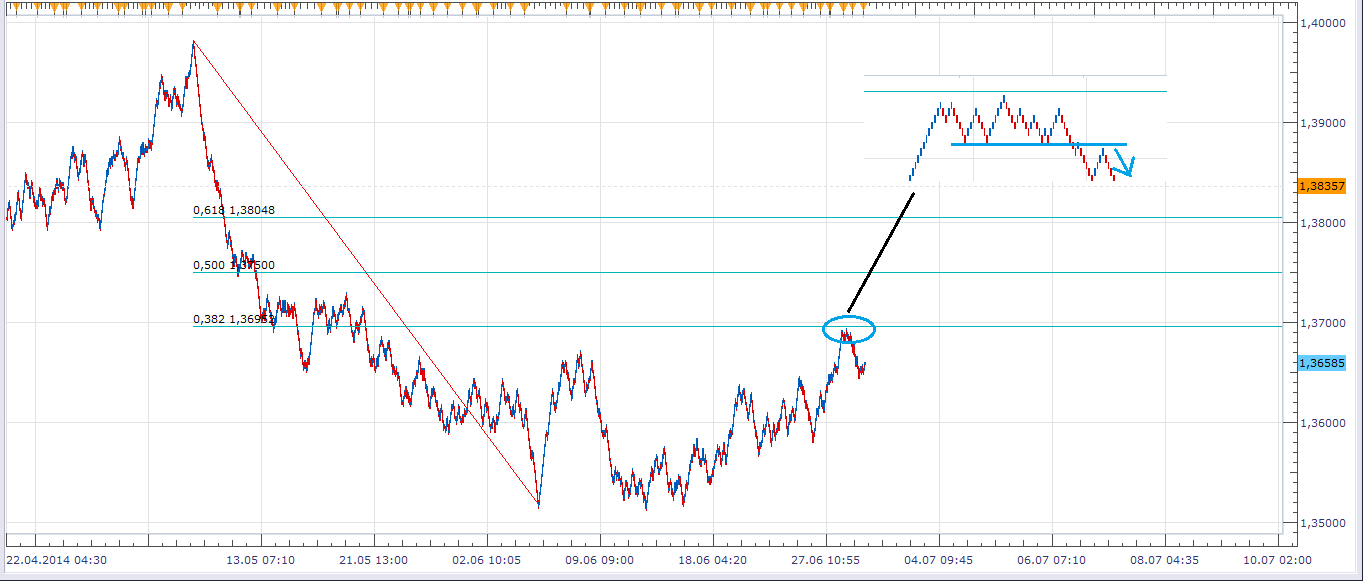Viewport: 1366px width, 584px height.
Task: Click the 13.05 07:10 time axis label
Action: point(258,560)
